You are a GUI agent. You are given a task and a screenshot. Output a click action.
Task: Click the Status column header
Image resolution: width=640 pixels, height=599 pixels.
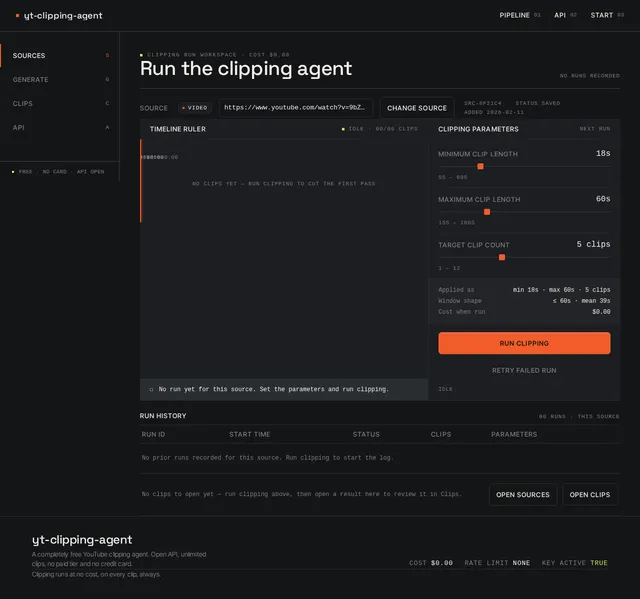pyautogui.click(x=366, y=435)
